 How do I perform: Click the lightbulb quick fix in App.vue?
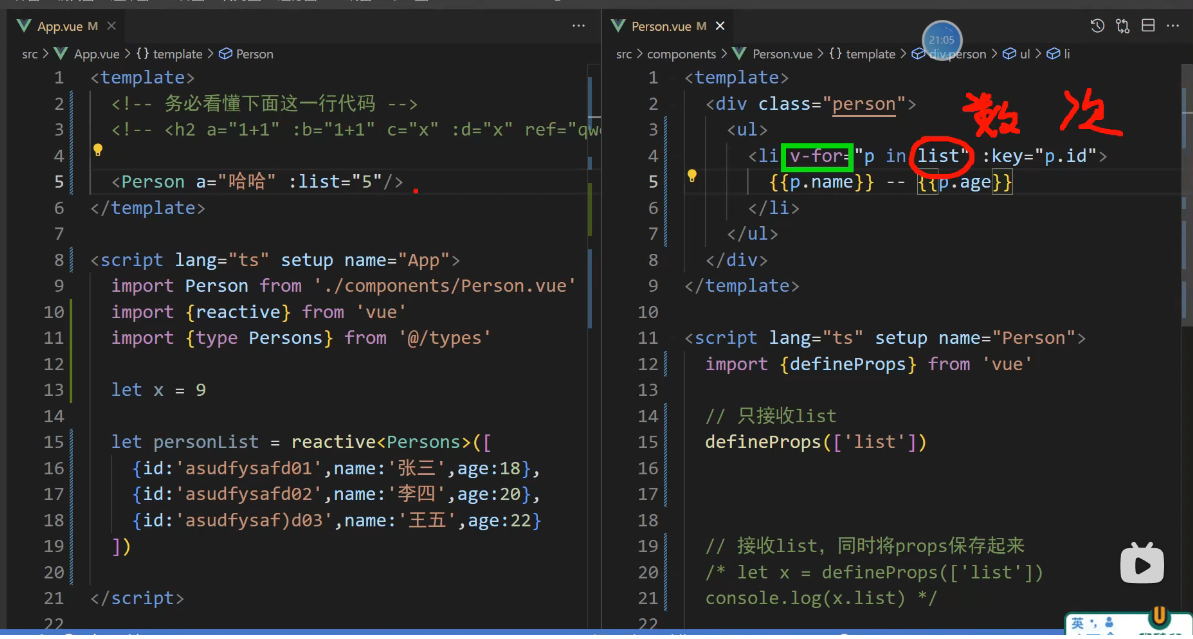(x=97, y=150)
